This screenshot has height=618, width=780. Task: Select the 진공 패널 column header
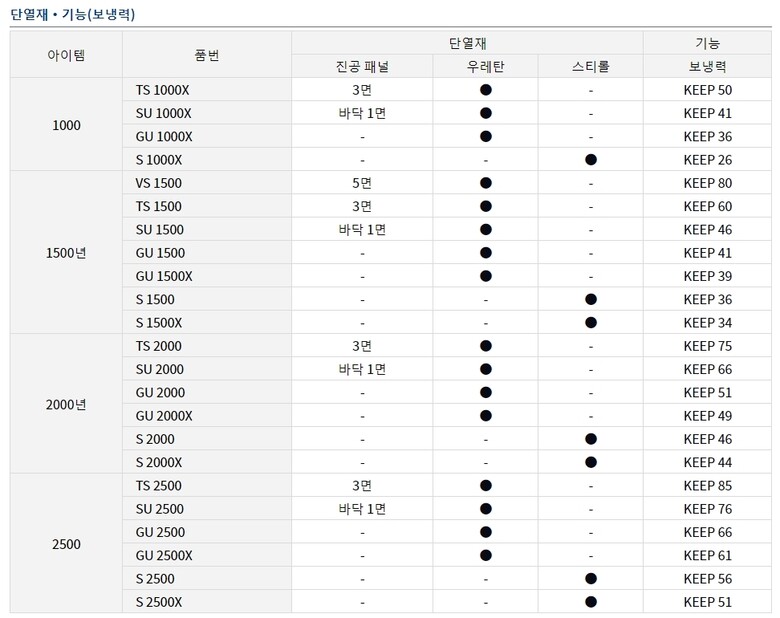coord(362,67)
